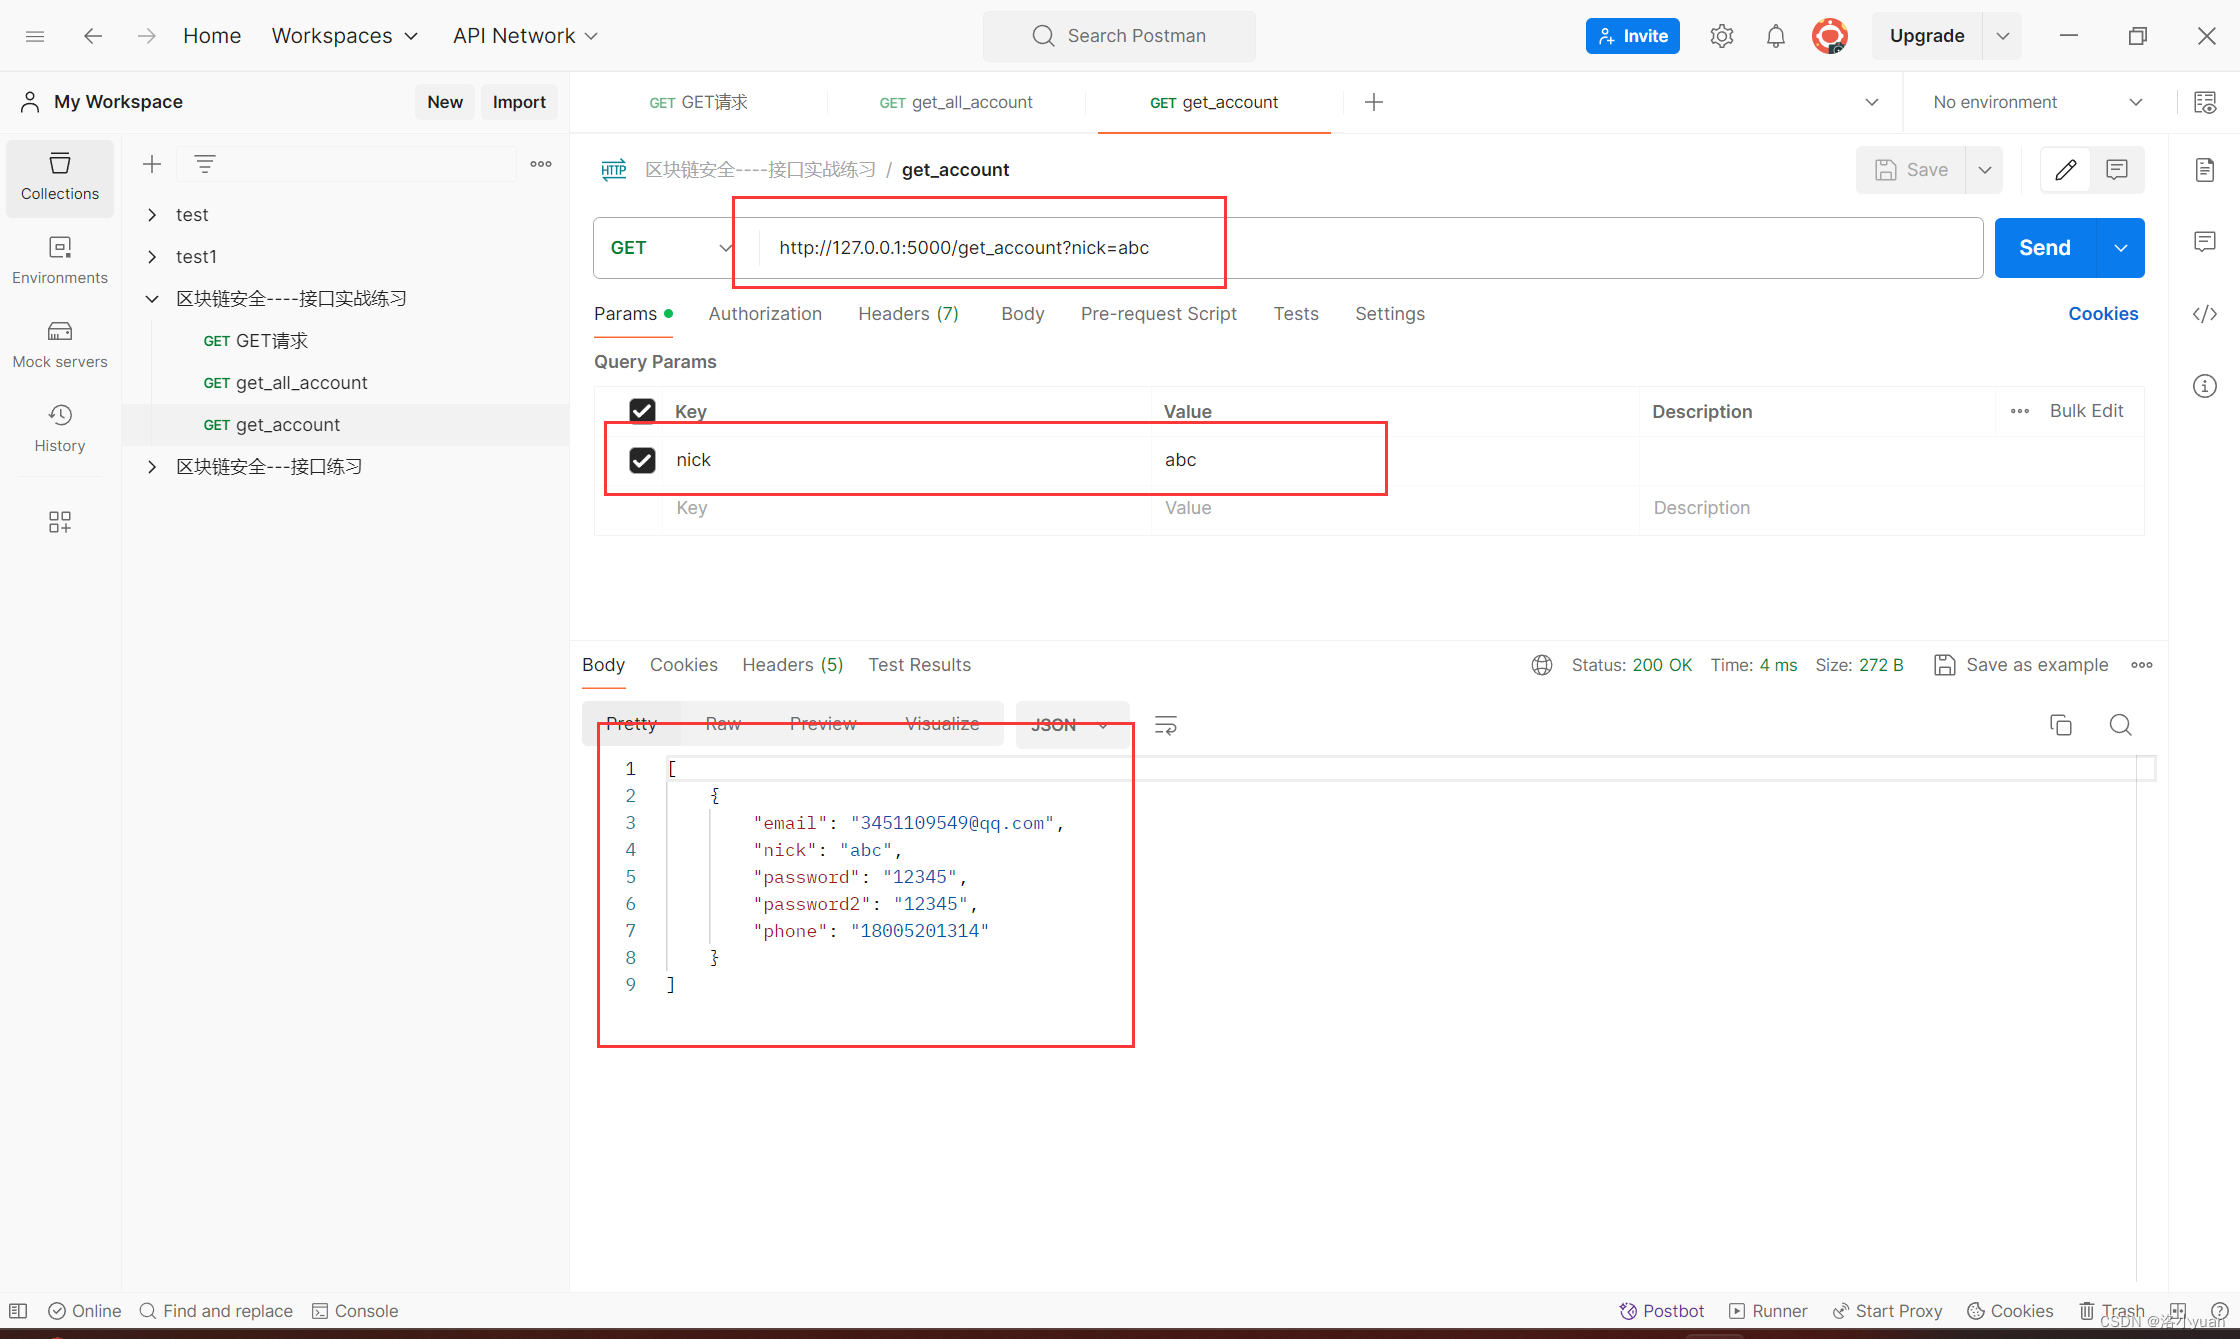Open the comments icon beside the pencil
Viewport: 2240px width, 1339px height.
2117,170
